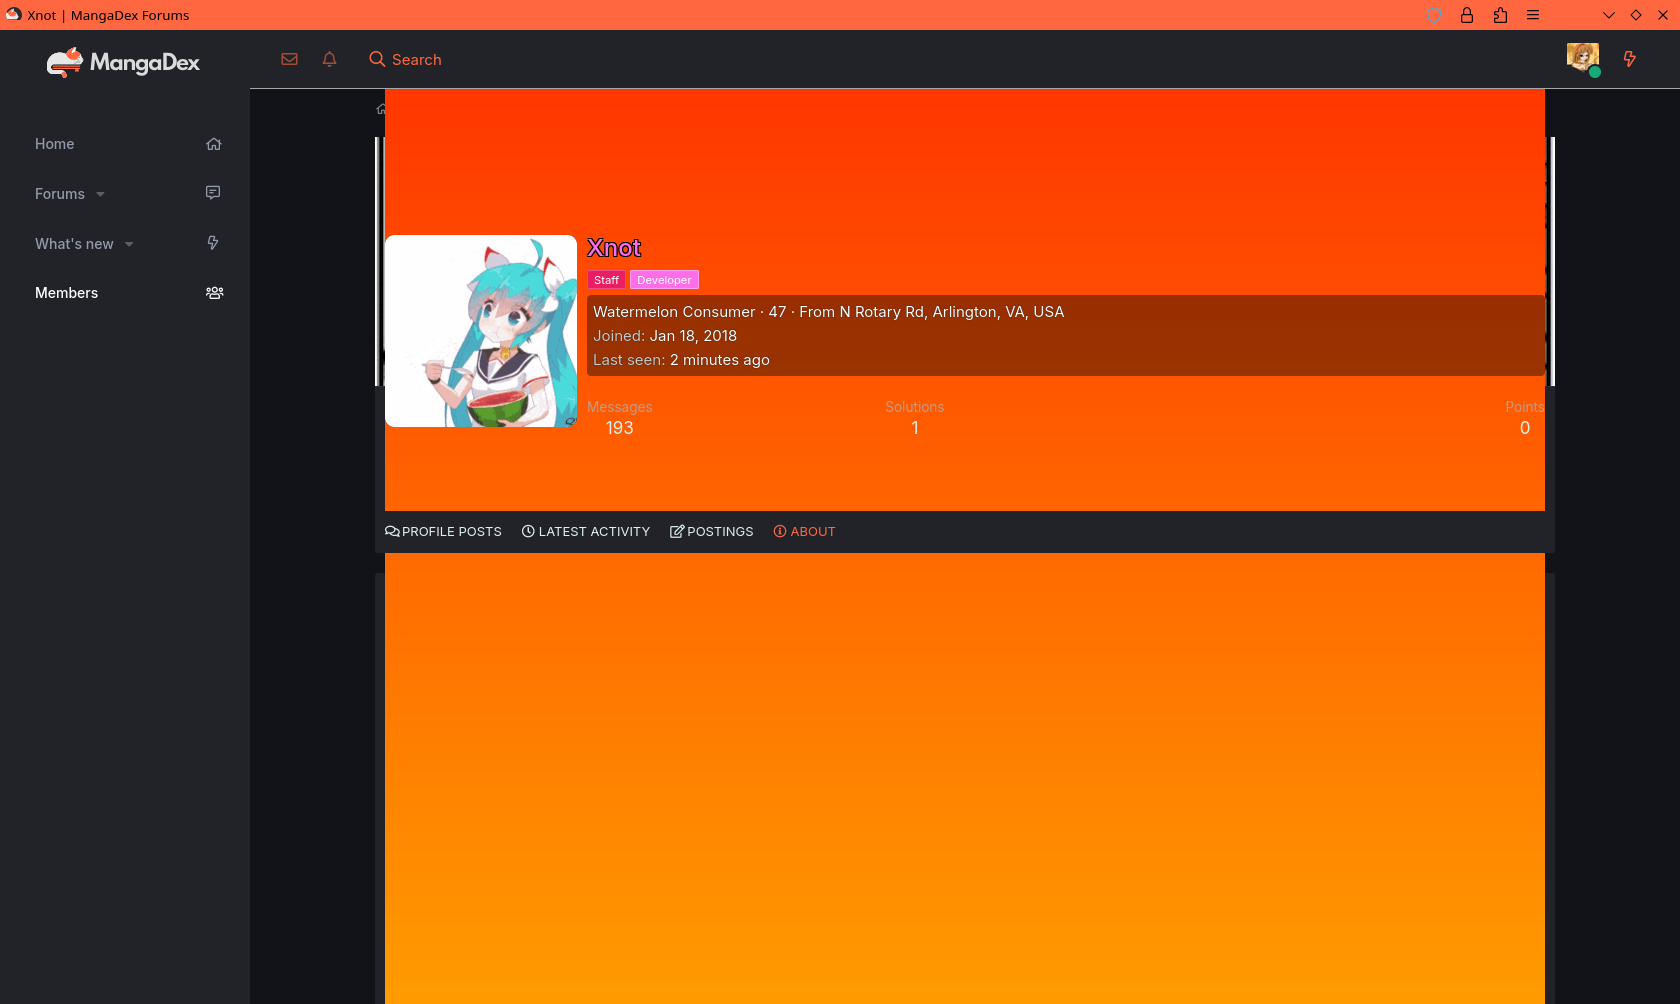Click the Forums chat icon

(213, 193)
